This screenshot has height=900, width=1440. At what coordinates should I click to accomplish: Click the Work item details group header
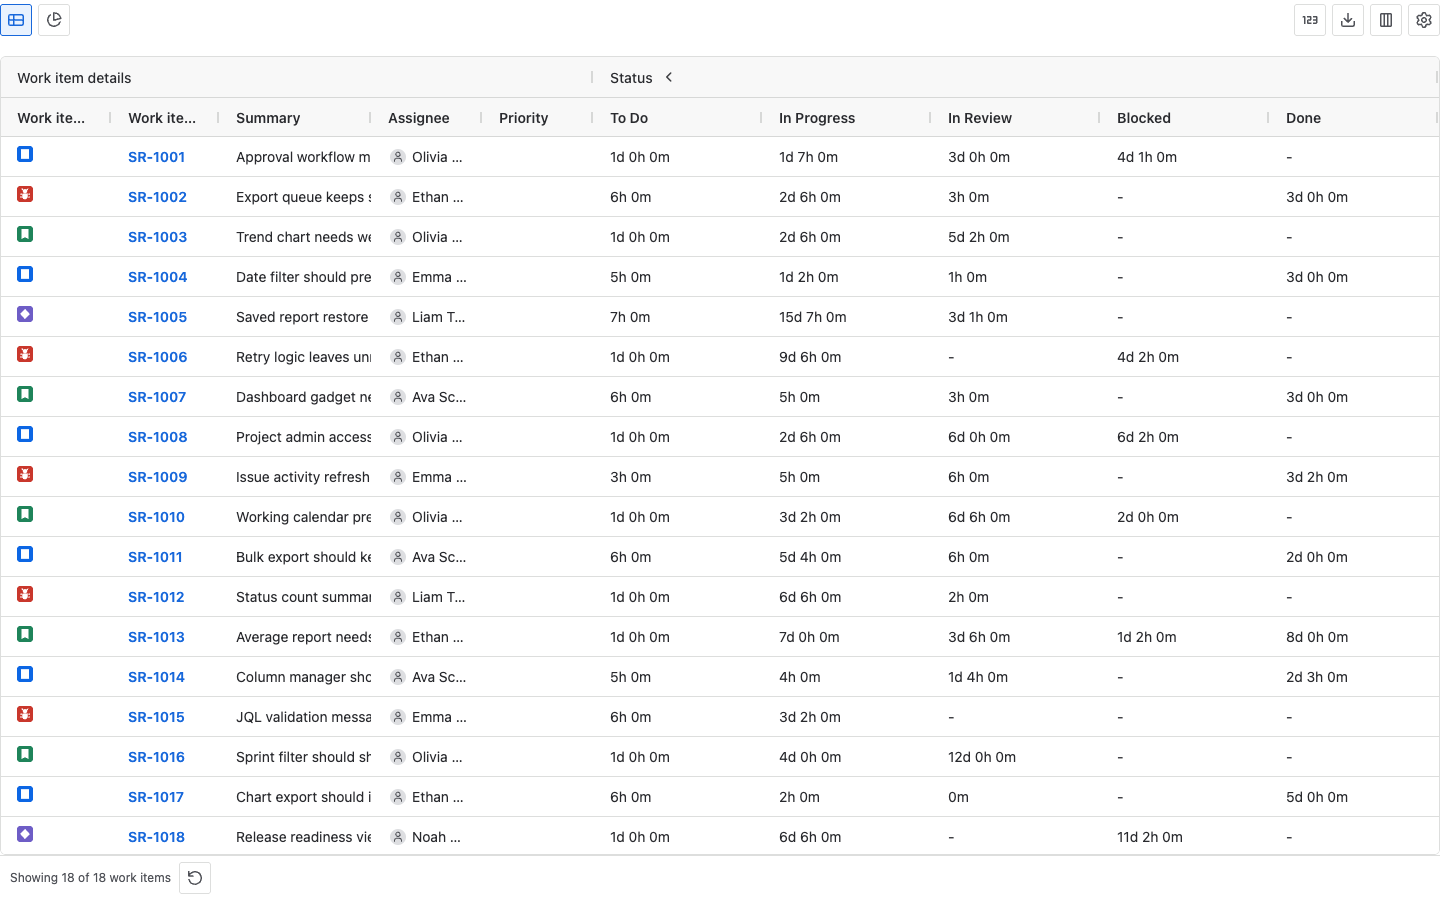74,78
